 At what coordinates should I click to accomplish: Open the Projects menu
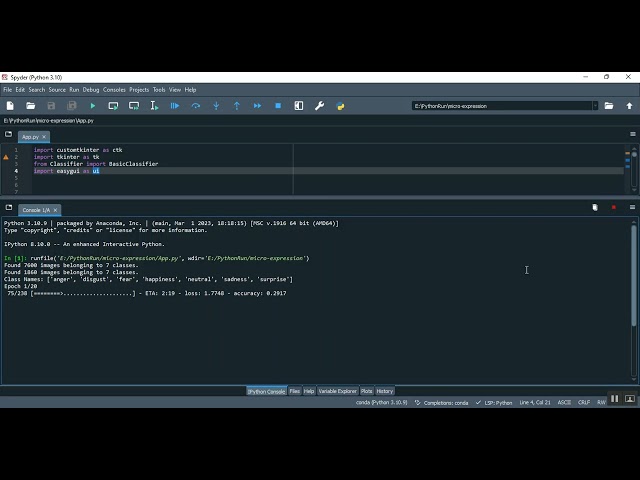click(139, 90)
